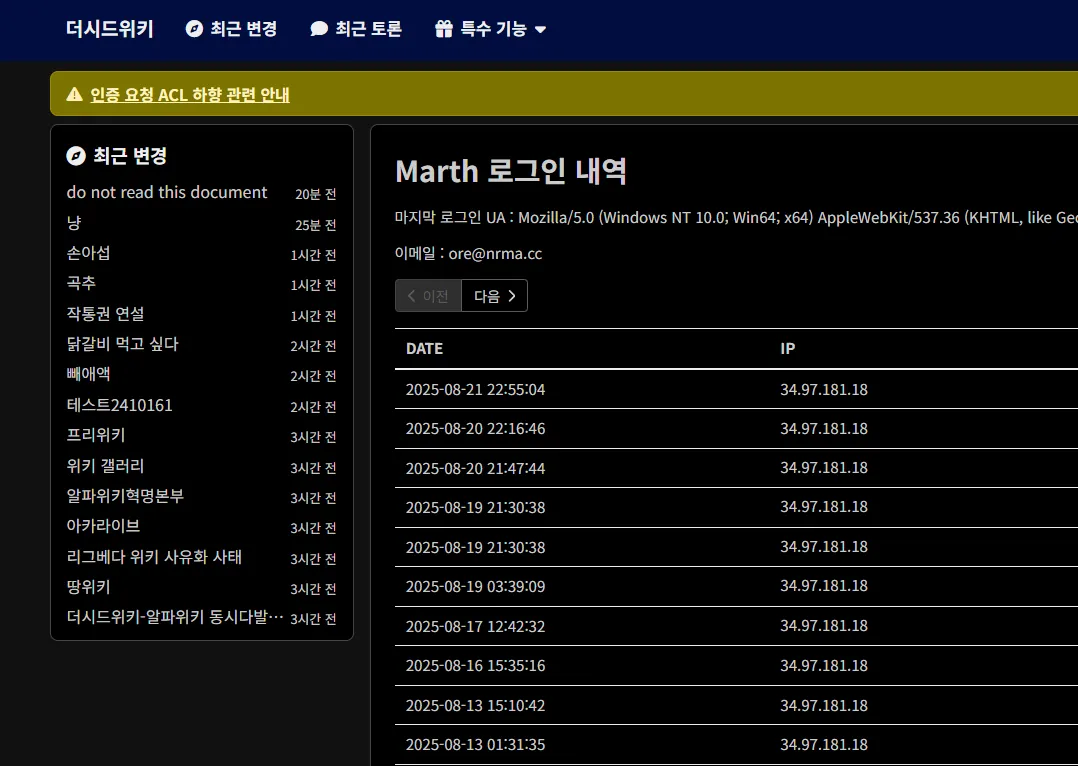Select the 2025-08-20 21:47:44 date cell
The width and height of the screenshot is (1078, 766).
(x=475, y=468)
